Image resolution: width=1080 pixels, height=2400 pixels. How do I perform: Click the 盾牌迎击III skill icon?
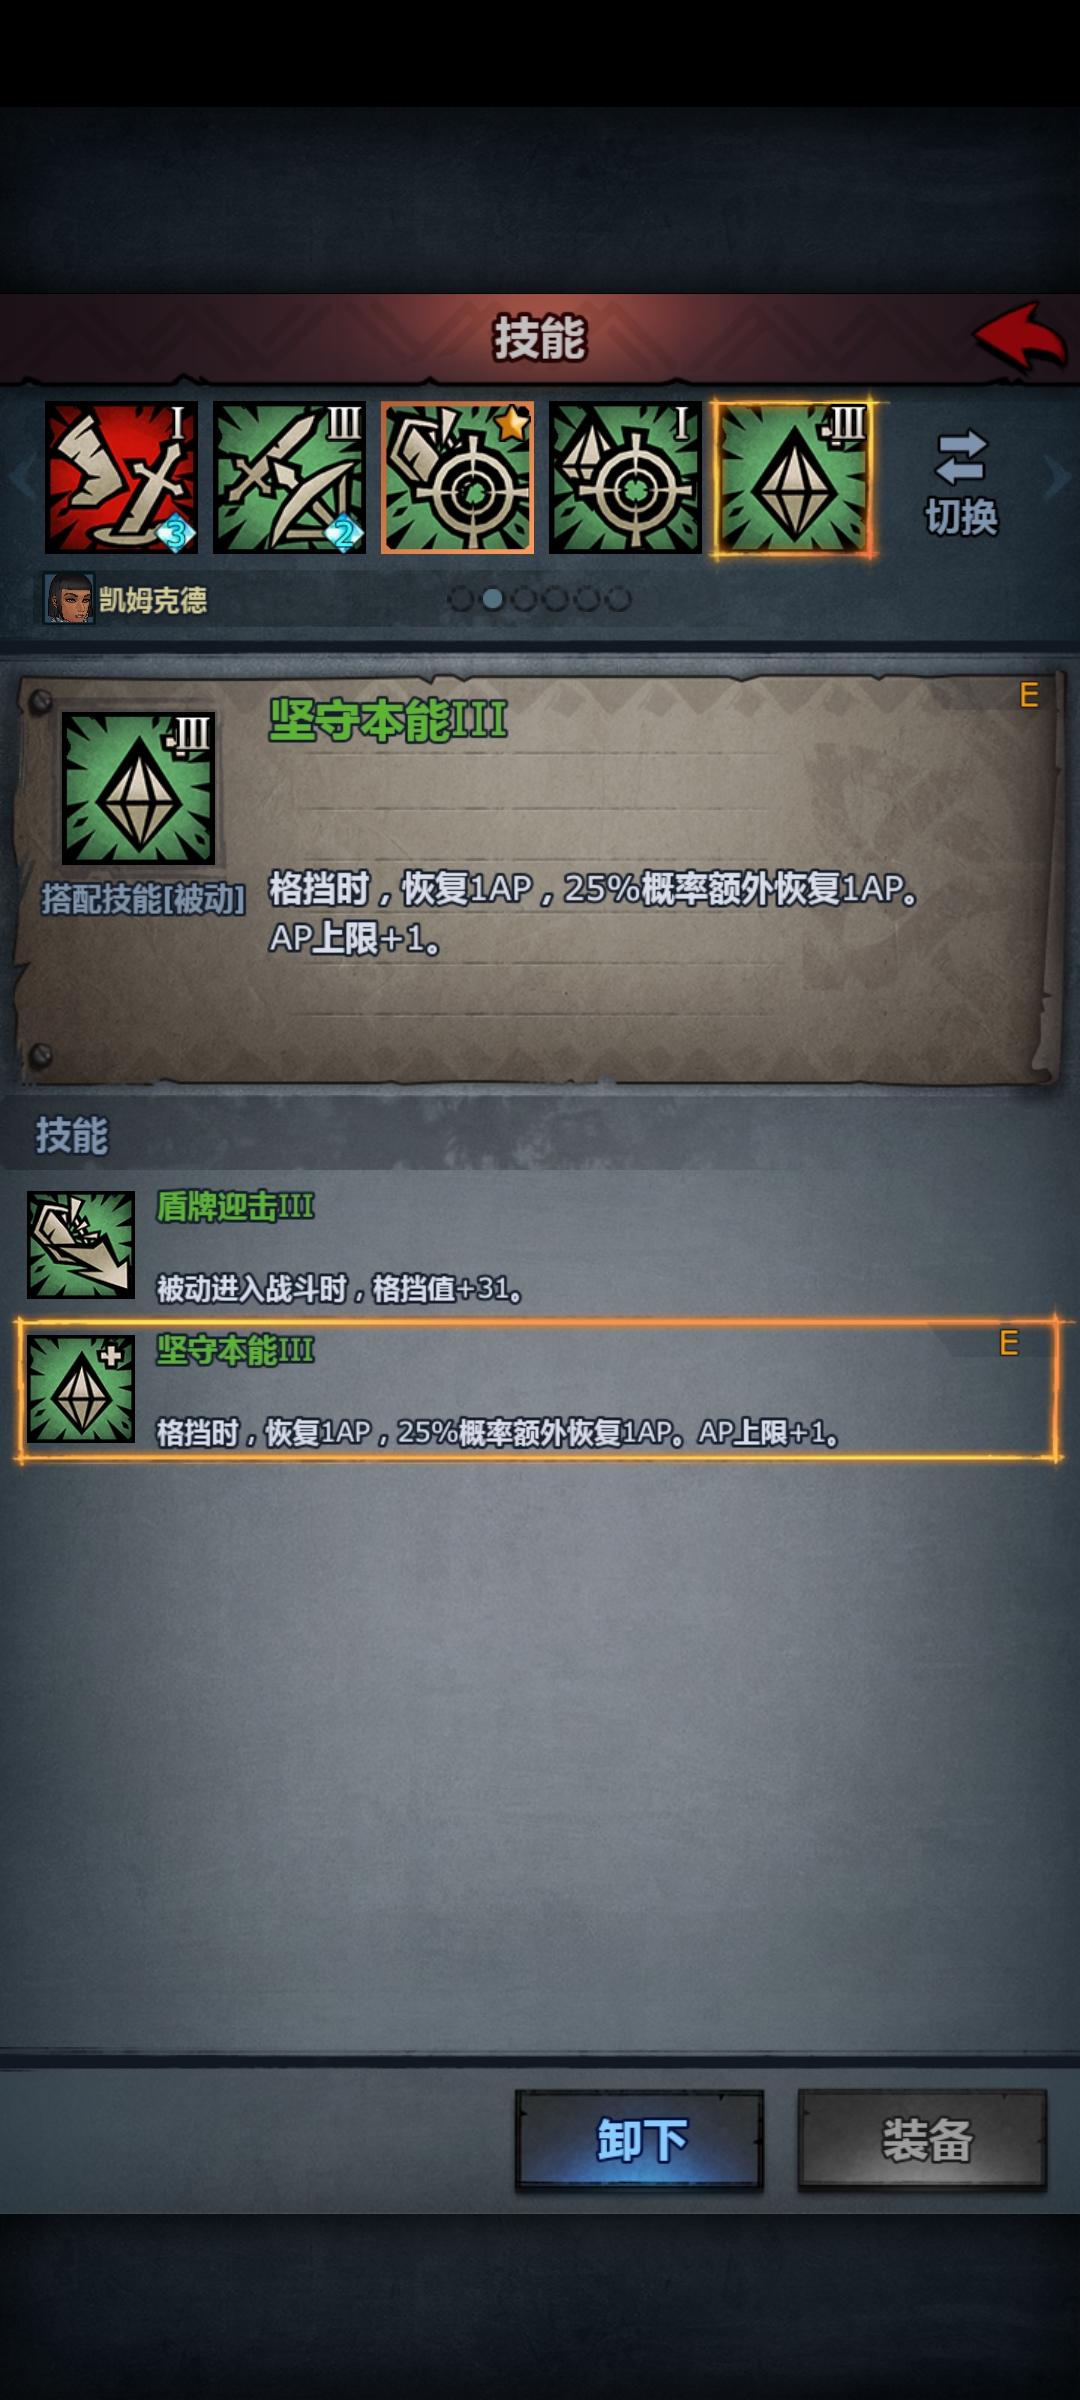tap(81, 1245)
